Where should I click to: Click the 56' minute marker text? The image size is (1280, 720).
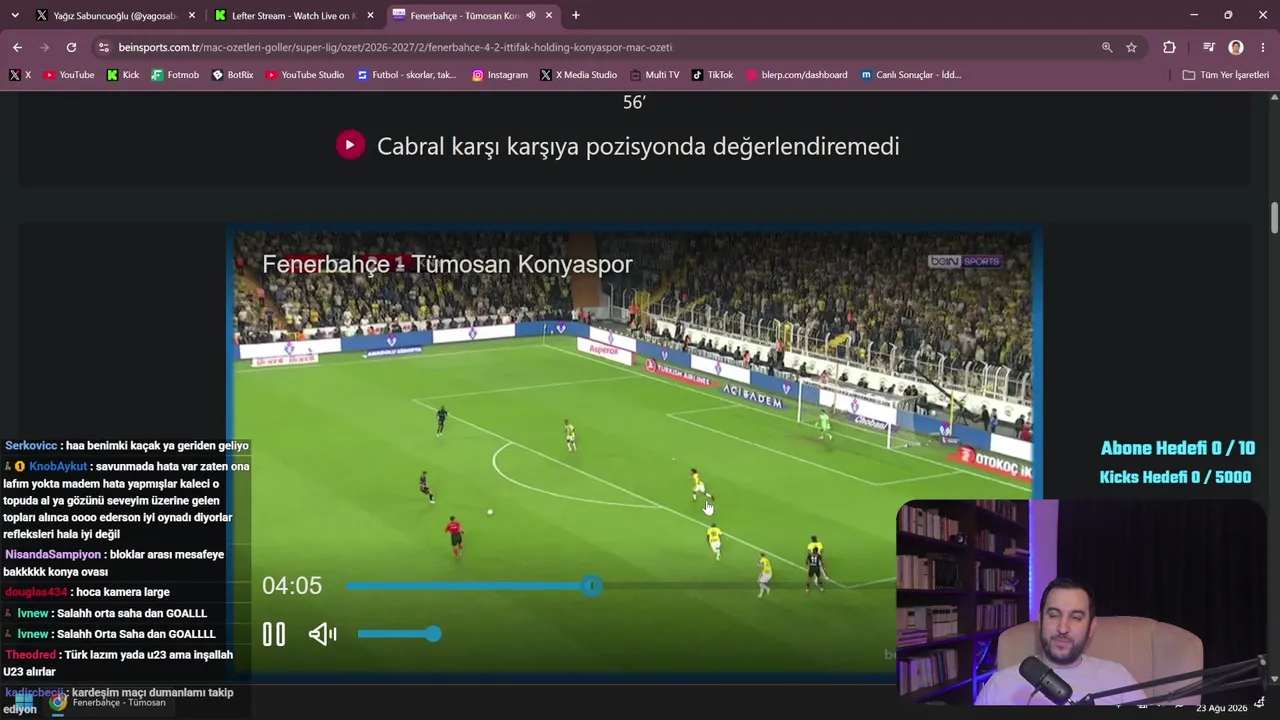(634, 103)
